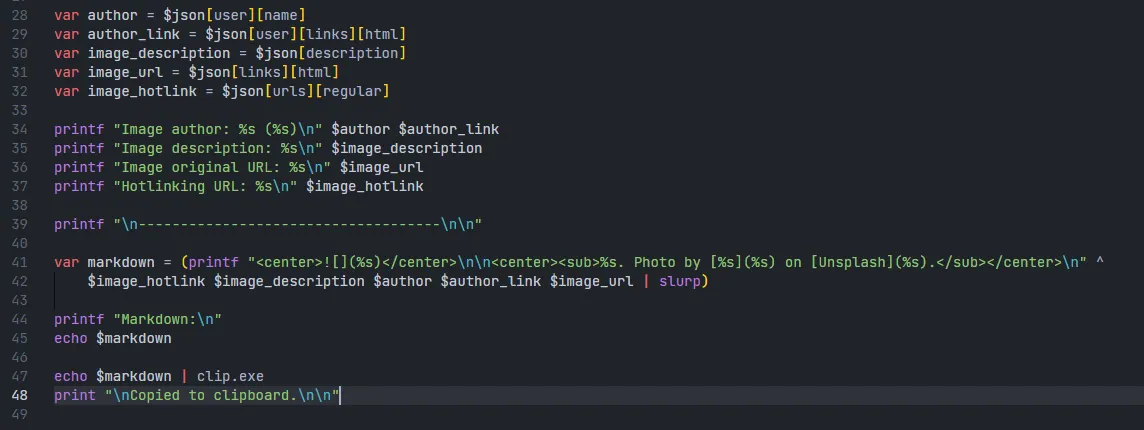This screenshot has width=1144, height=430.
Task: Click the <center>![](%s)</center> text on line 41
Action: pyautogui.click(x=357, y=262)
